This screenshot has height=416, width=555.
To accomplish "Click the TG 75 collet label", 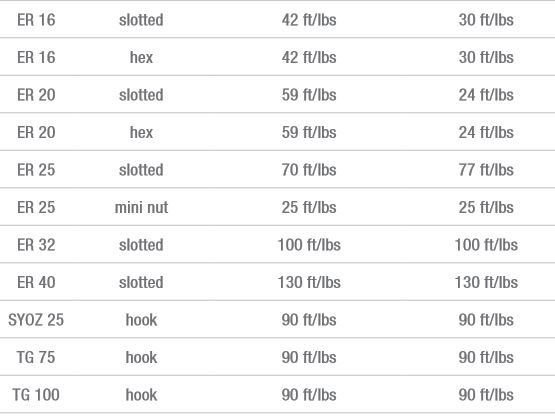I will pyautogui.click(x=36, y=357).
